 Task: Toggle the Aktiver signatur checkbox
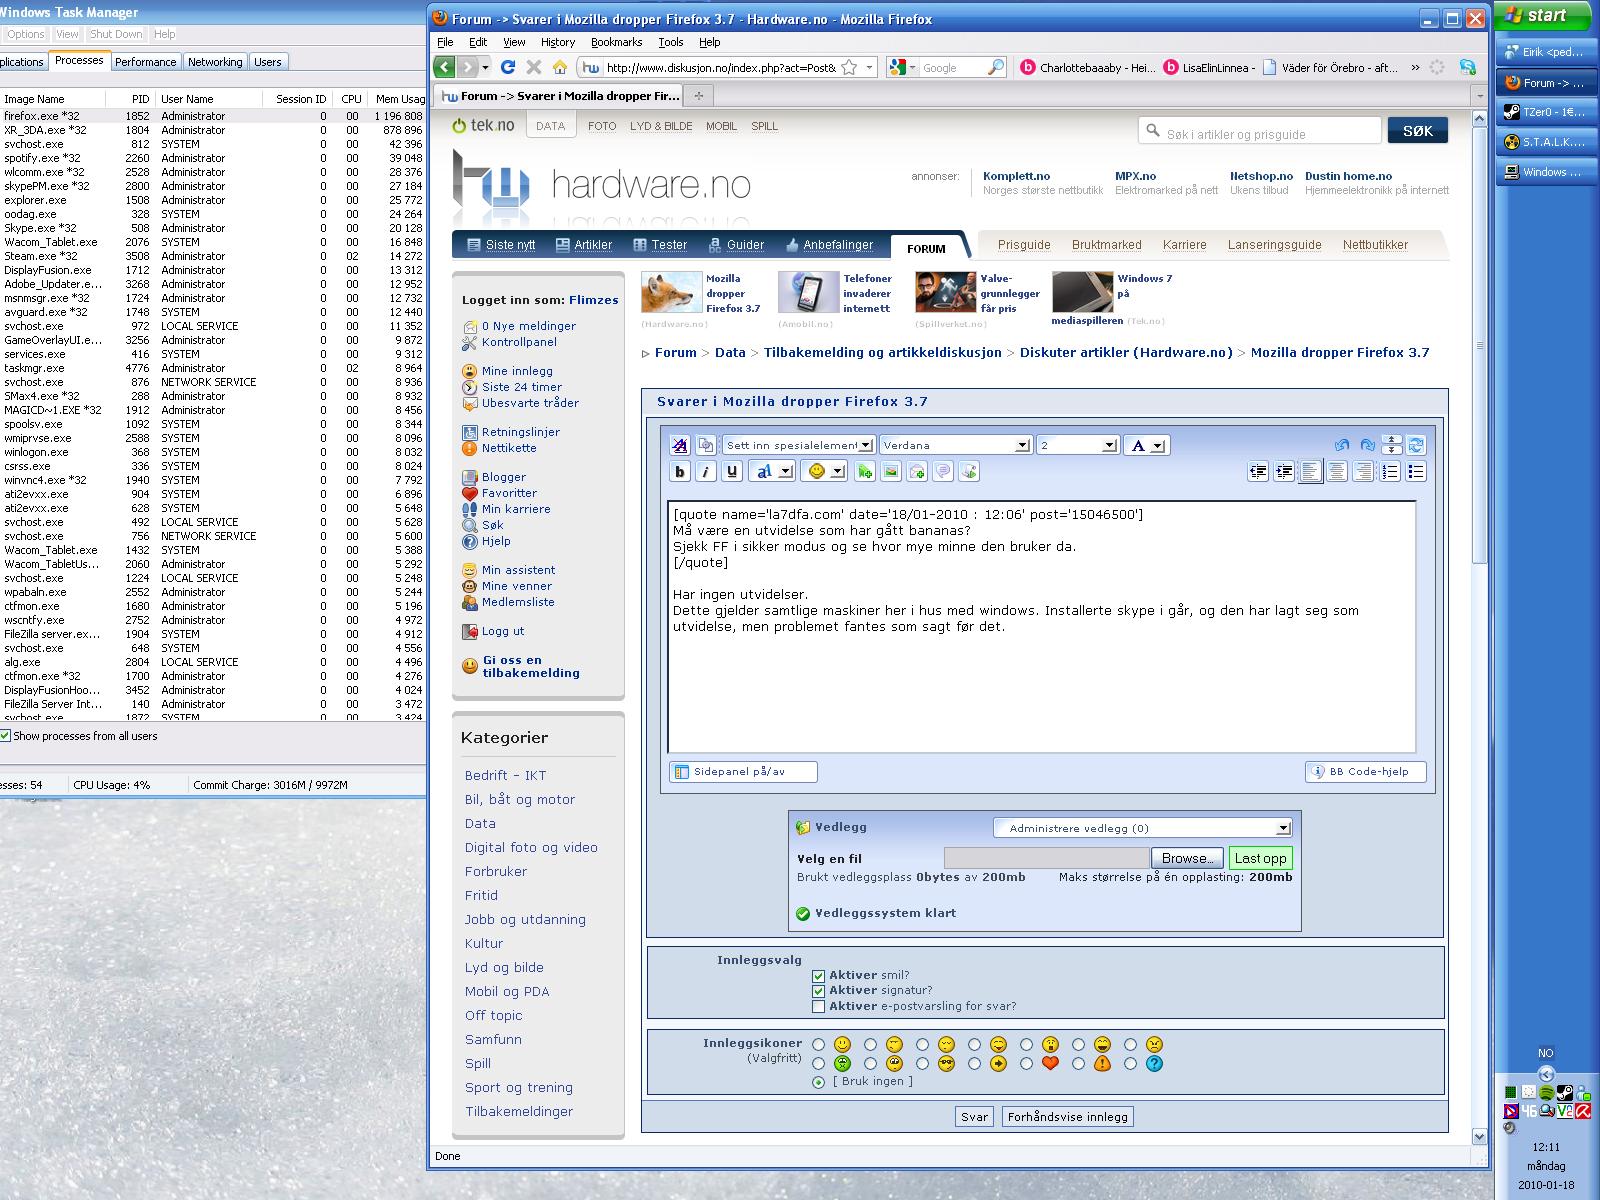[819, 991]
